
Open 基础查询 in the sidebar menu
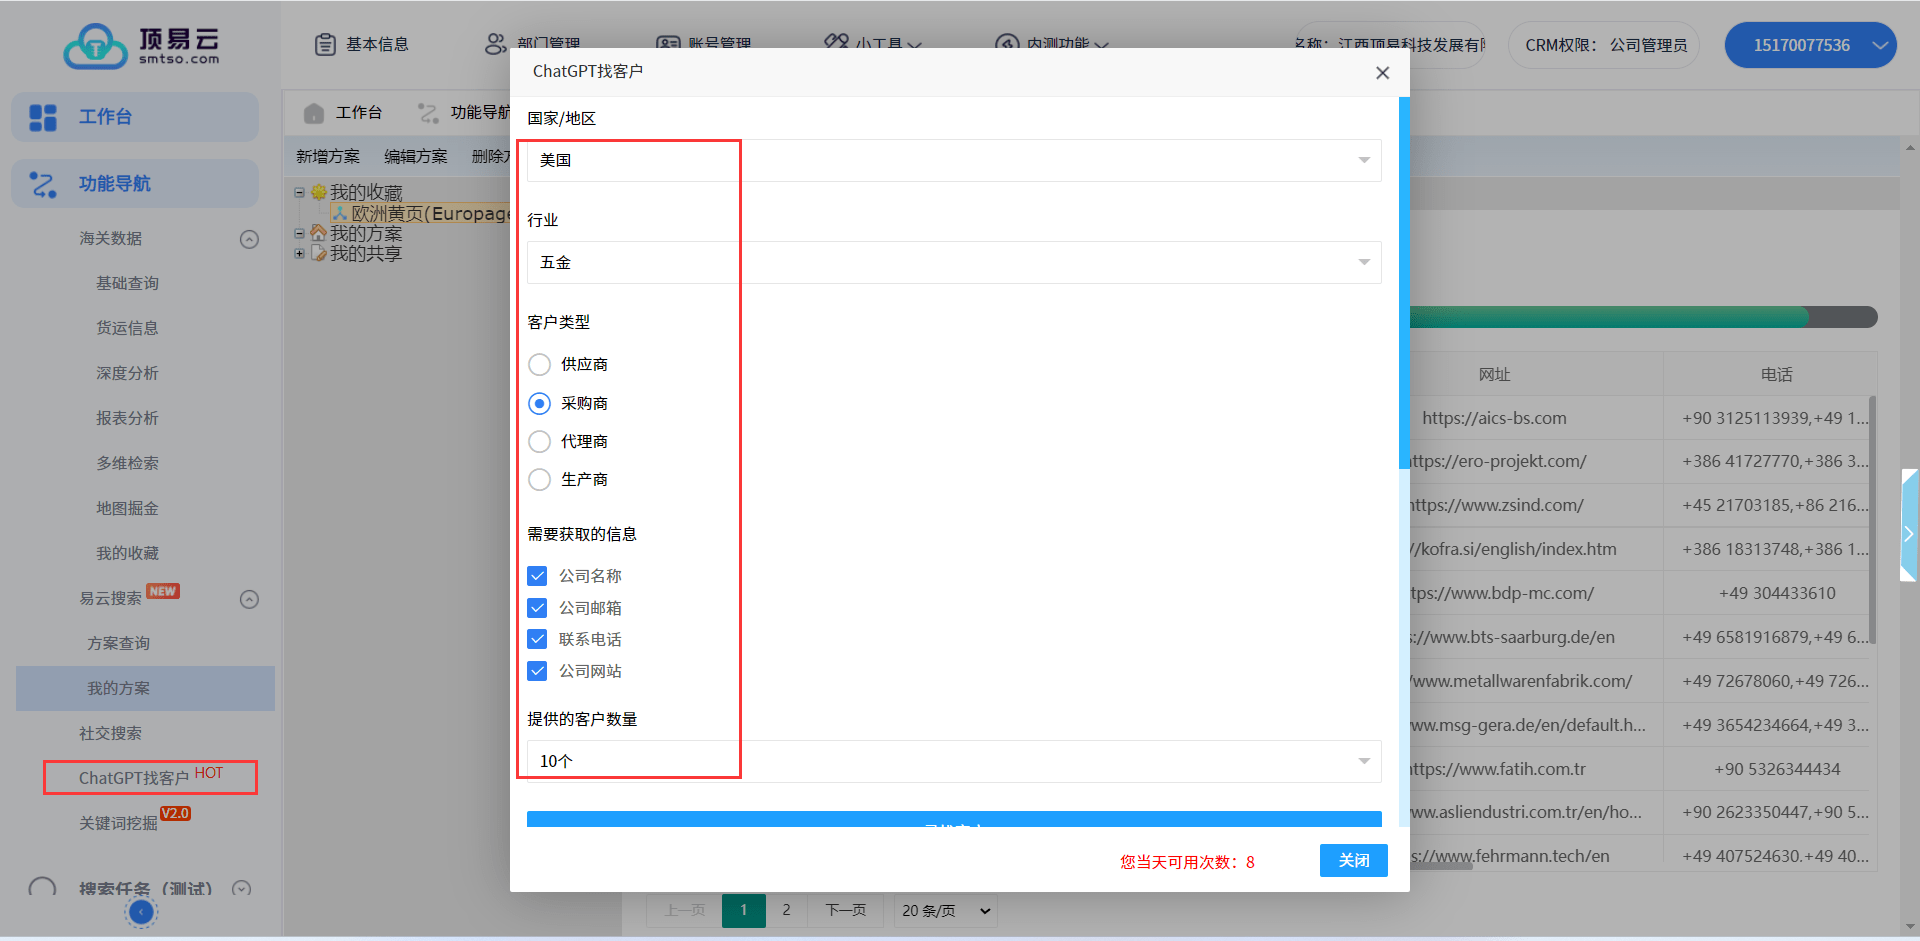click(127, 283)
